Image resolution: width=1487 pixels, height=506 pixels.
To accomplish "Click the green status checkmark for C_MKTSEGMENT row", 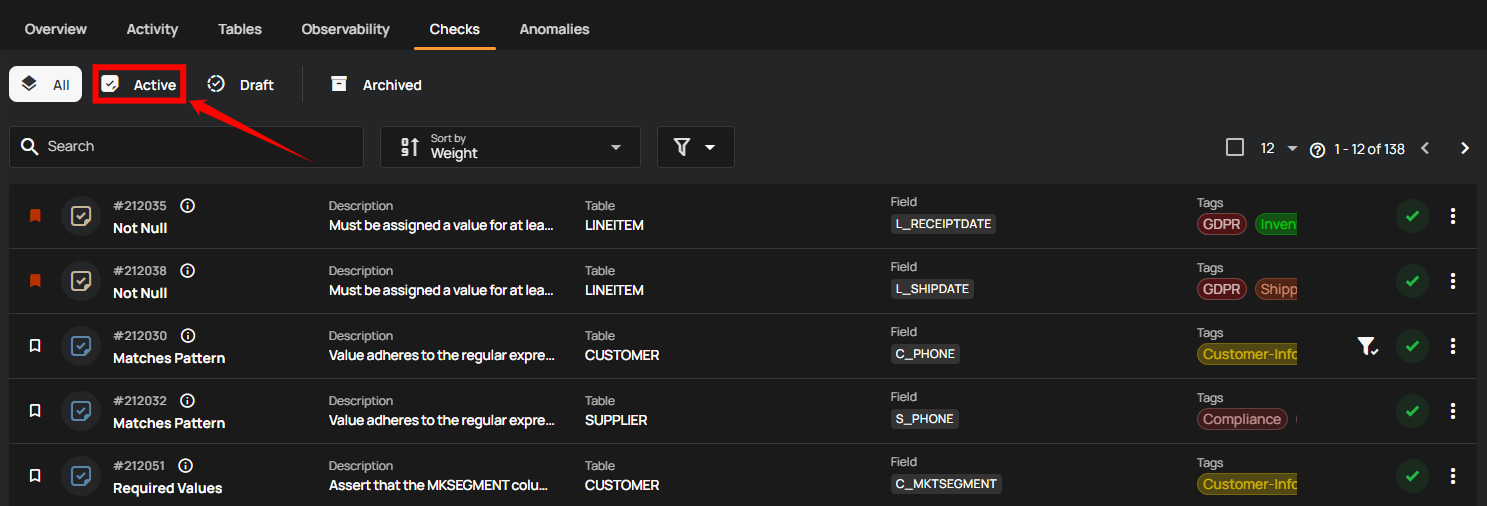I will click(1412, 476).
